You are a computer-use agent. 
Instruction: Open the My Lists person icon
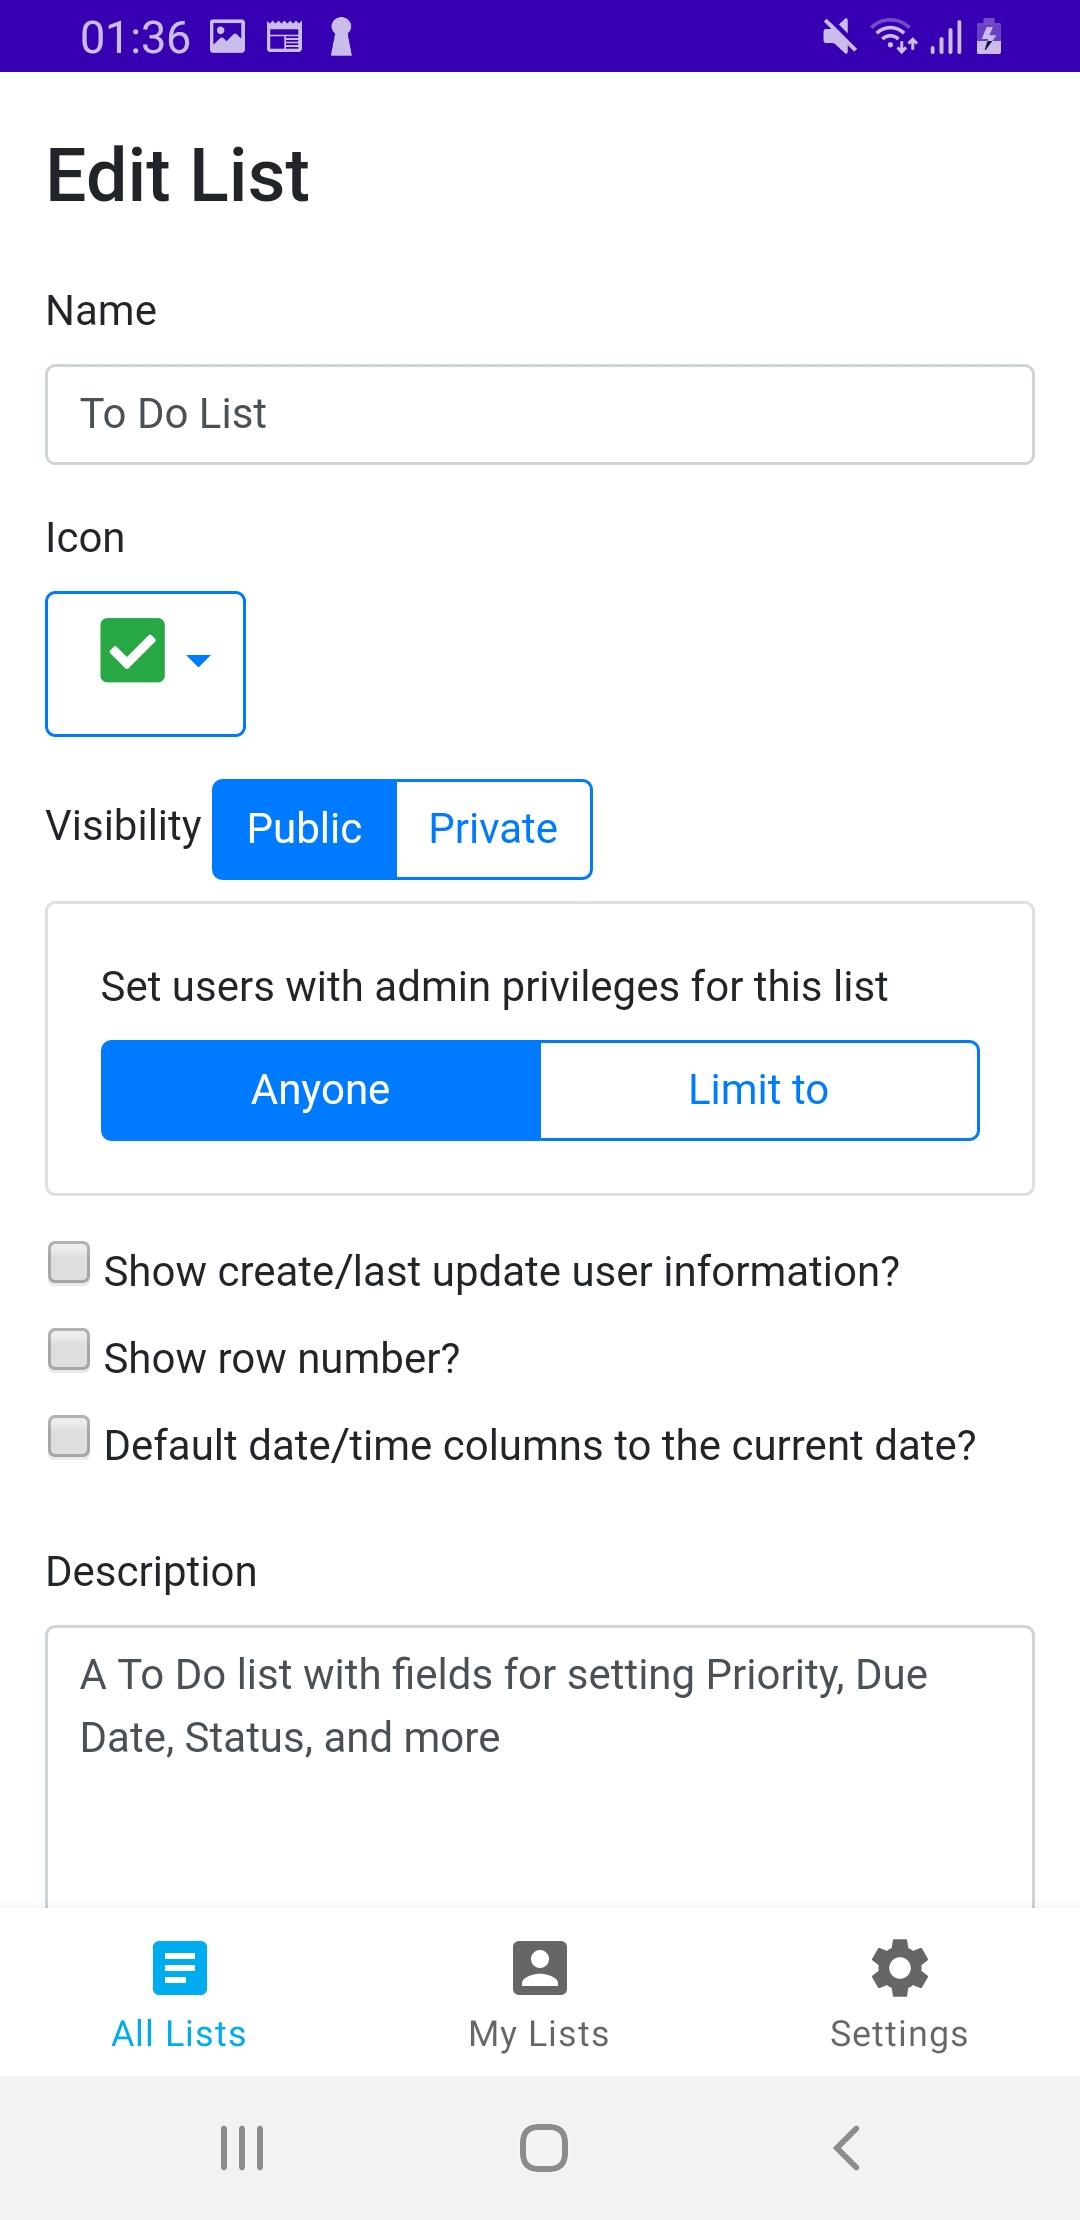540,1967
